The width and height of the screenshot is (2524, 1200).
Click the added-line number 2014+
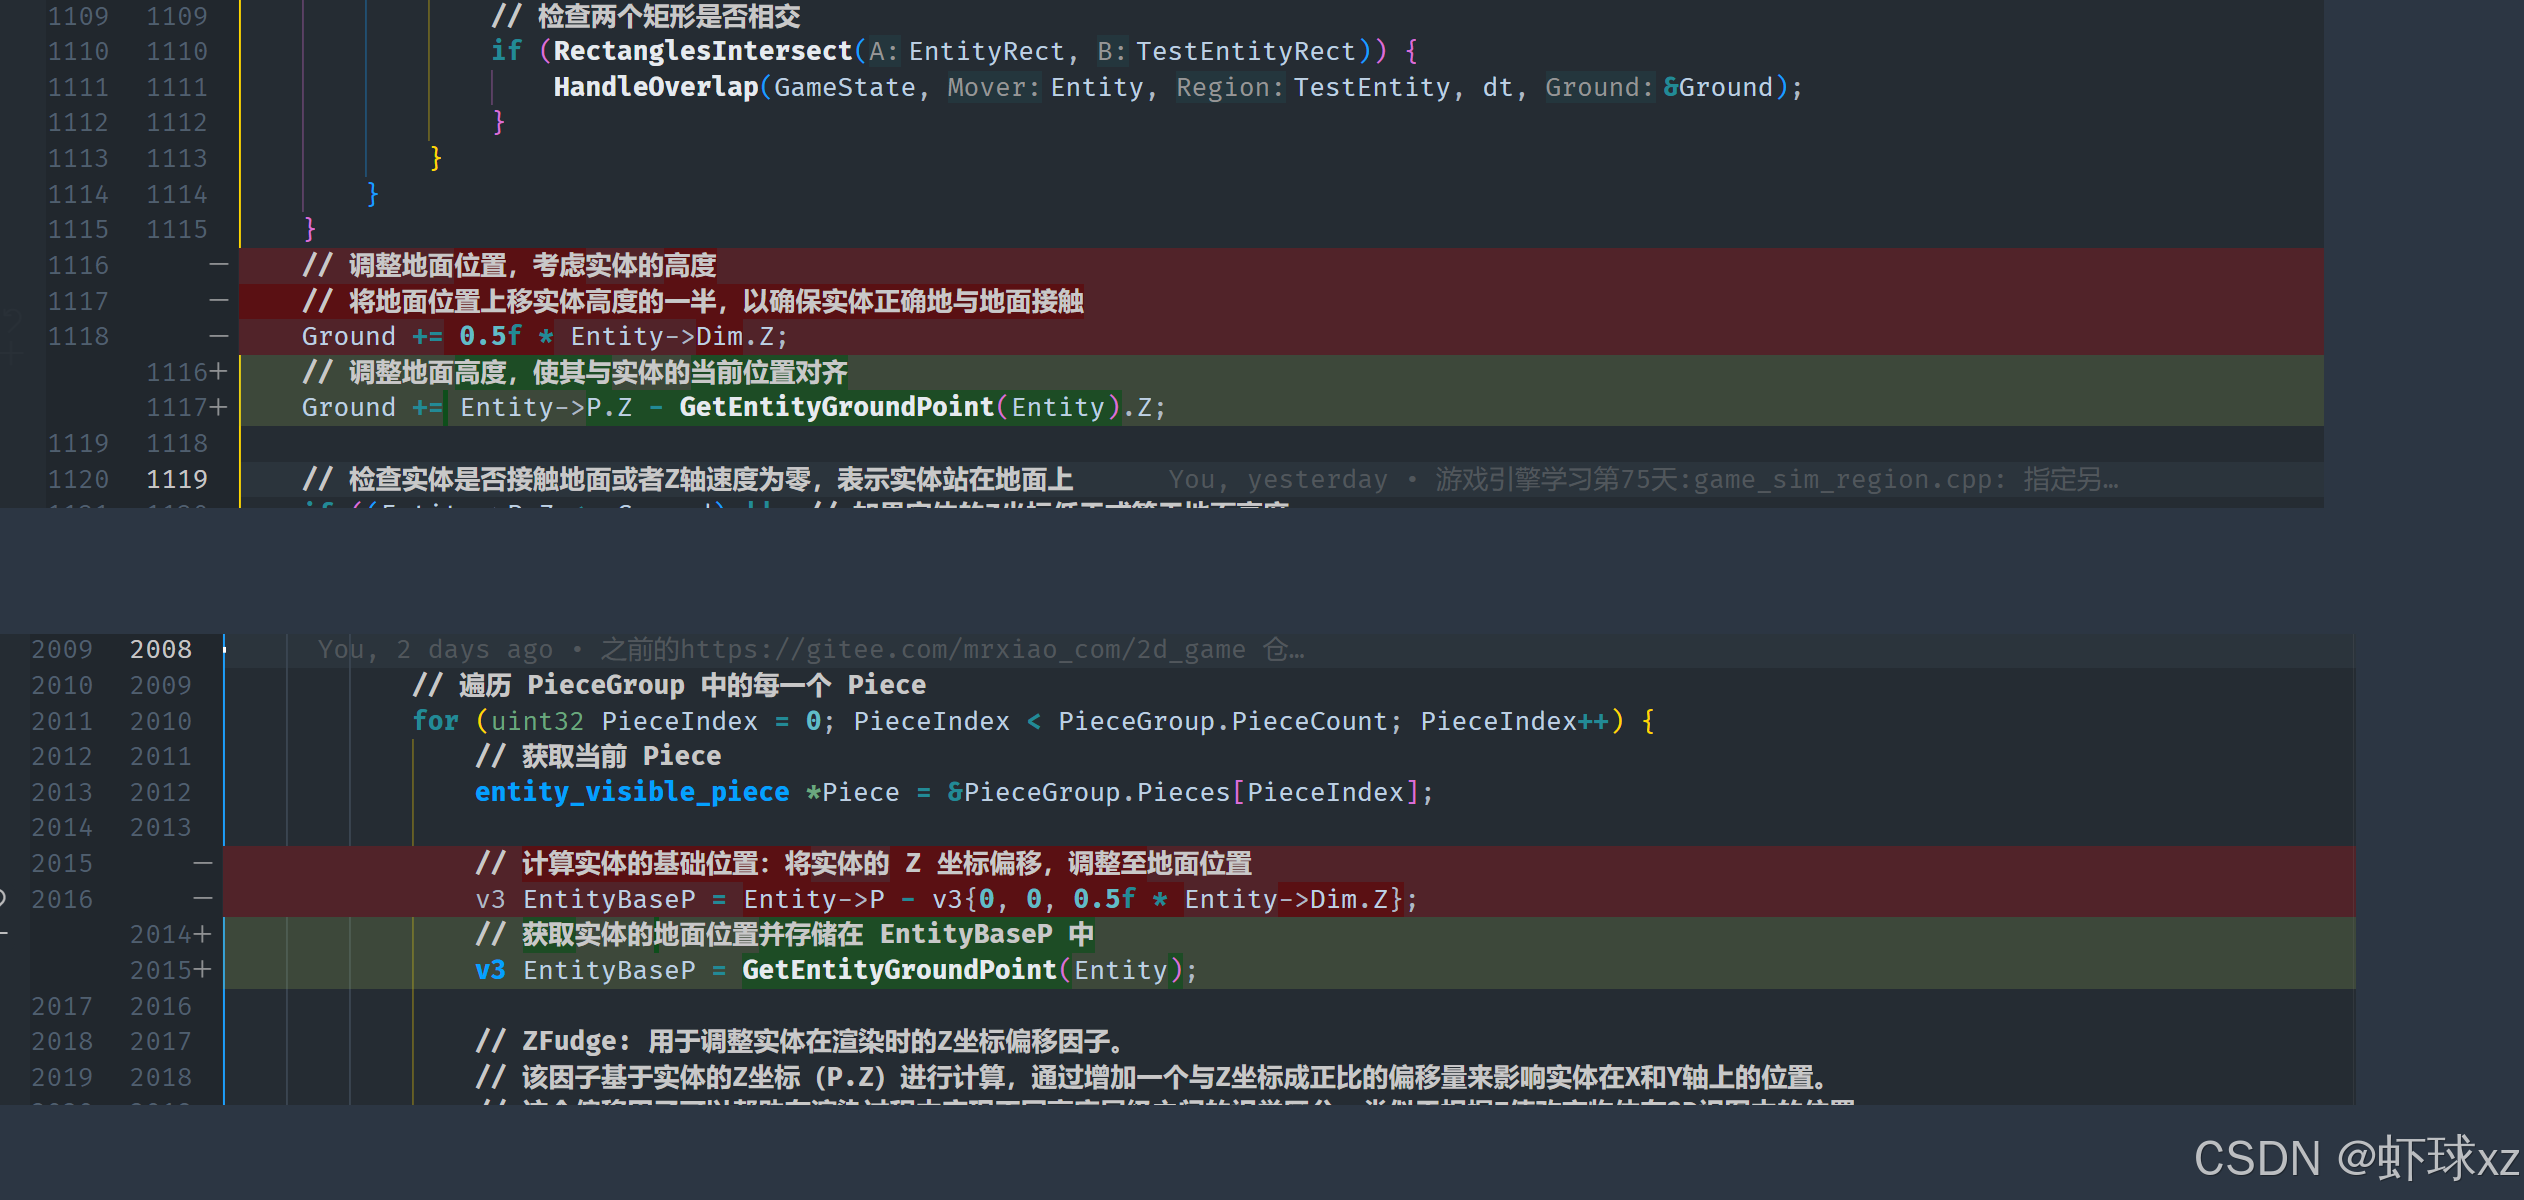click(x=171, y=934)
